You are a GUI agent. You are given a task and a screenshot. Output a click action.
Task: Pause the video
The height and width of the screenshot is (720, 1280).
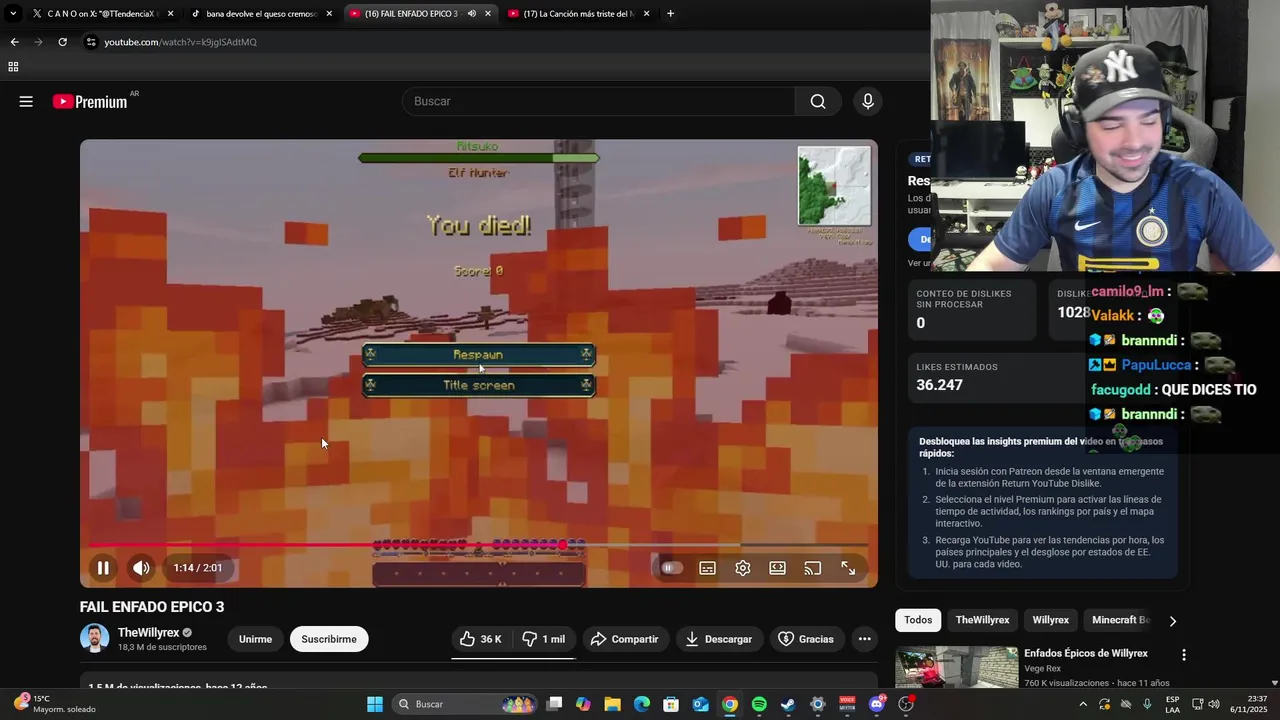click(102, 568)
